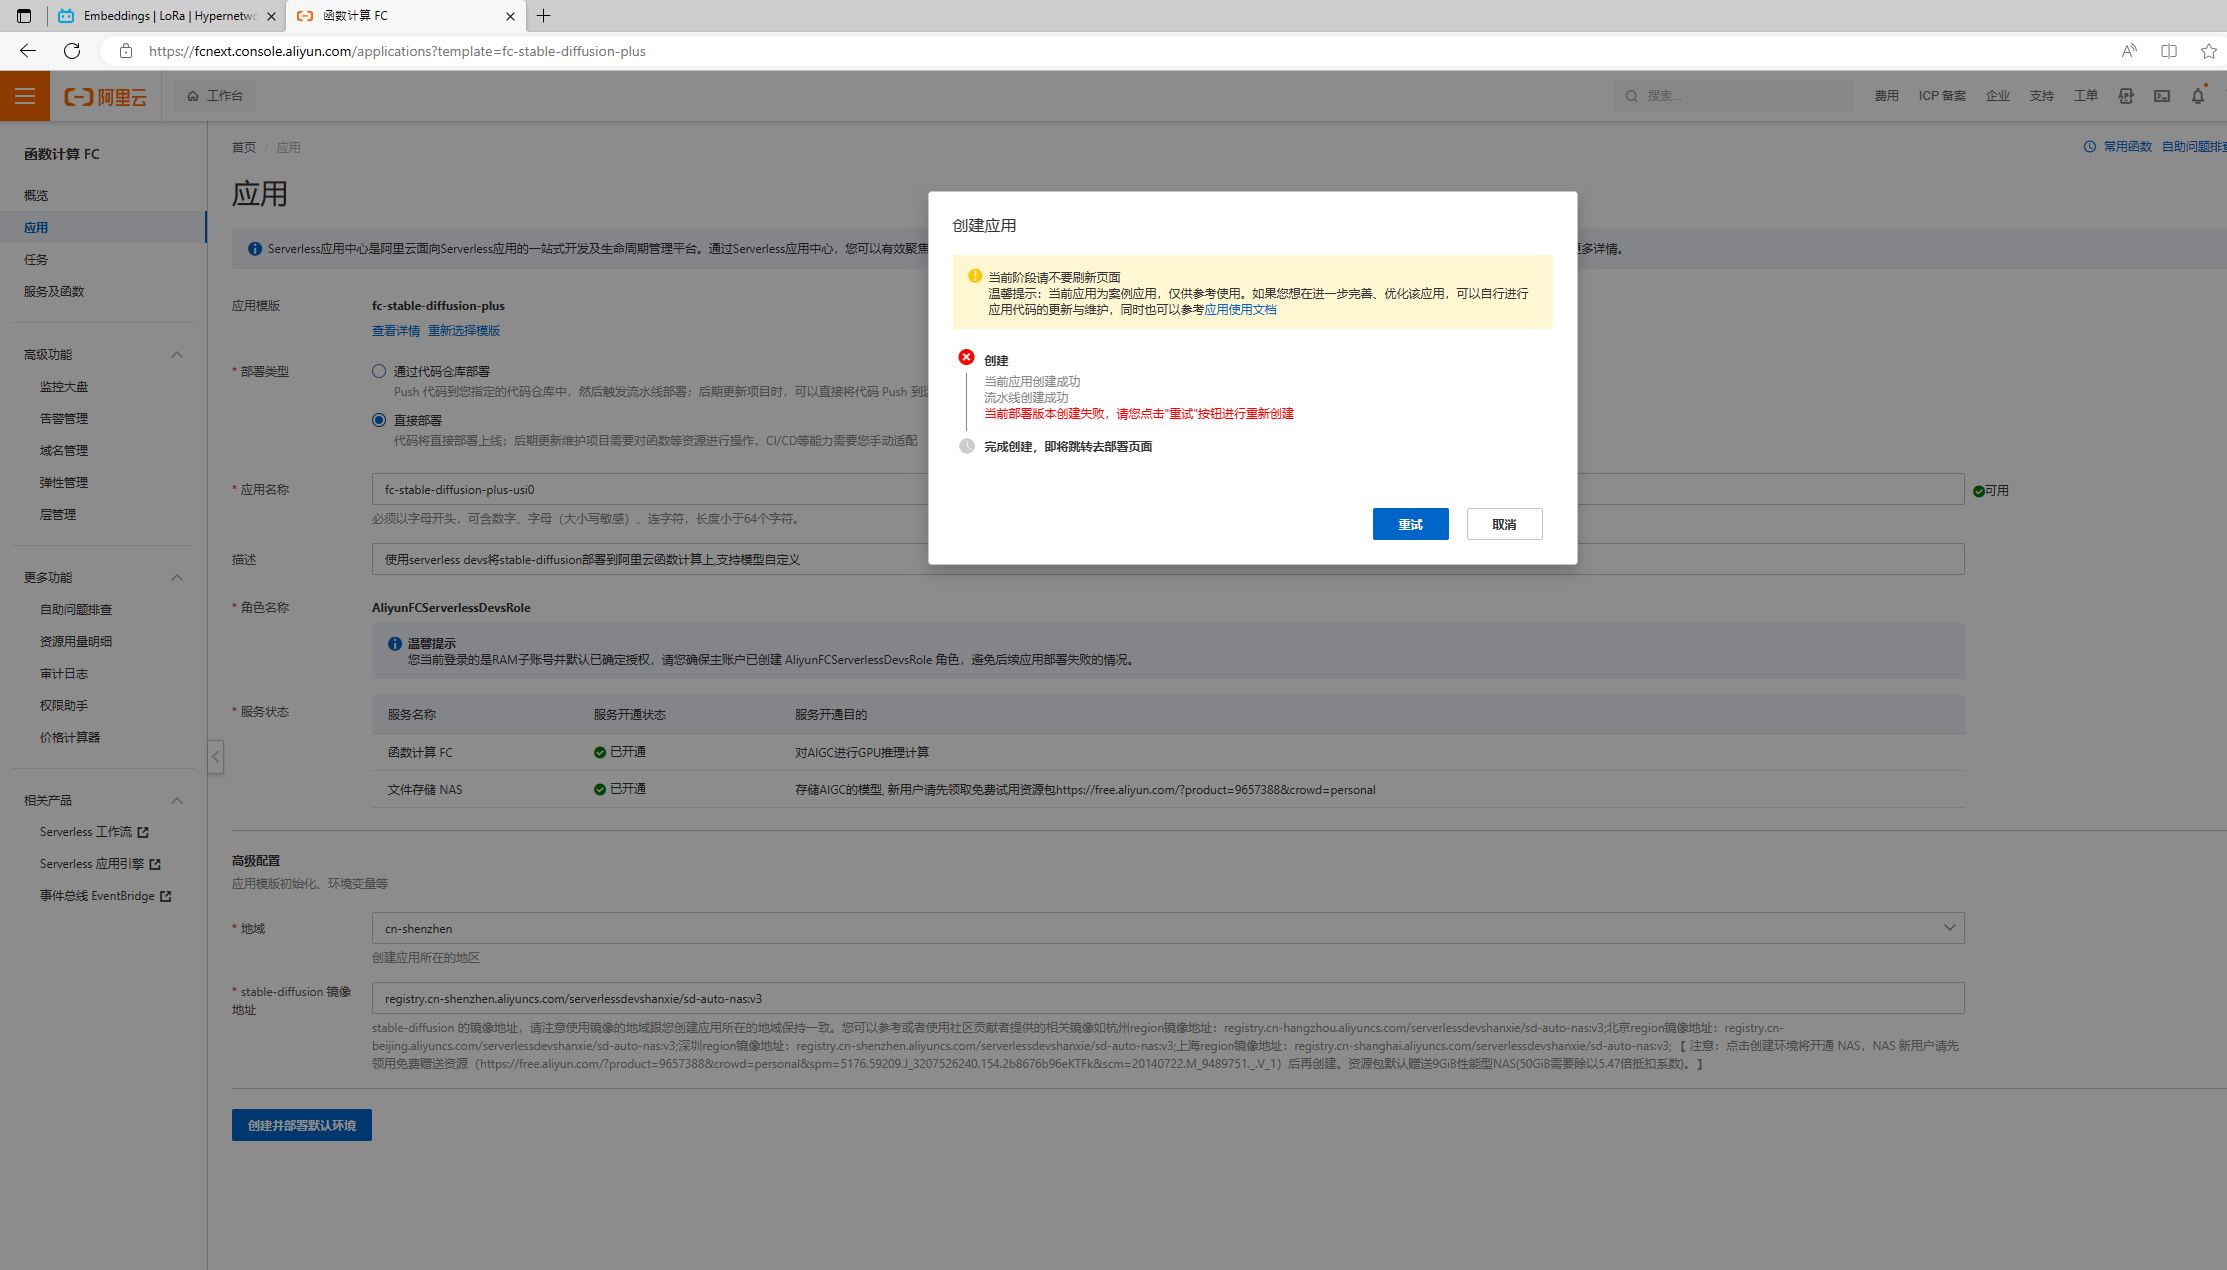Open 资源用量明细 in sidebar
The image size is (2227, 1270).
76,642
